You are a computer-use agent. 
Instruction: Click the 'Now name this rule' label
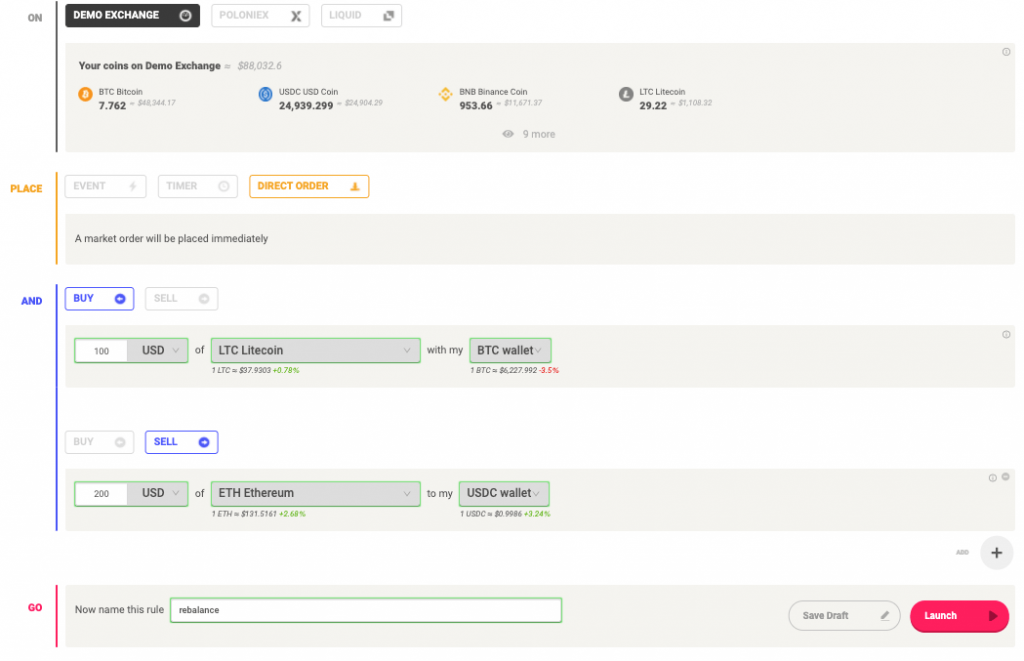click(120, 610)
